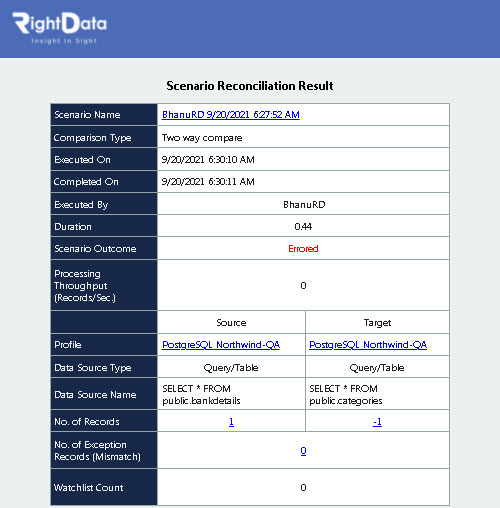
Task: Click the Duration value 0.44
Action: click(x=303, y=227)
